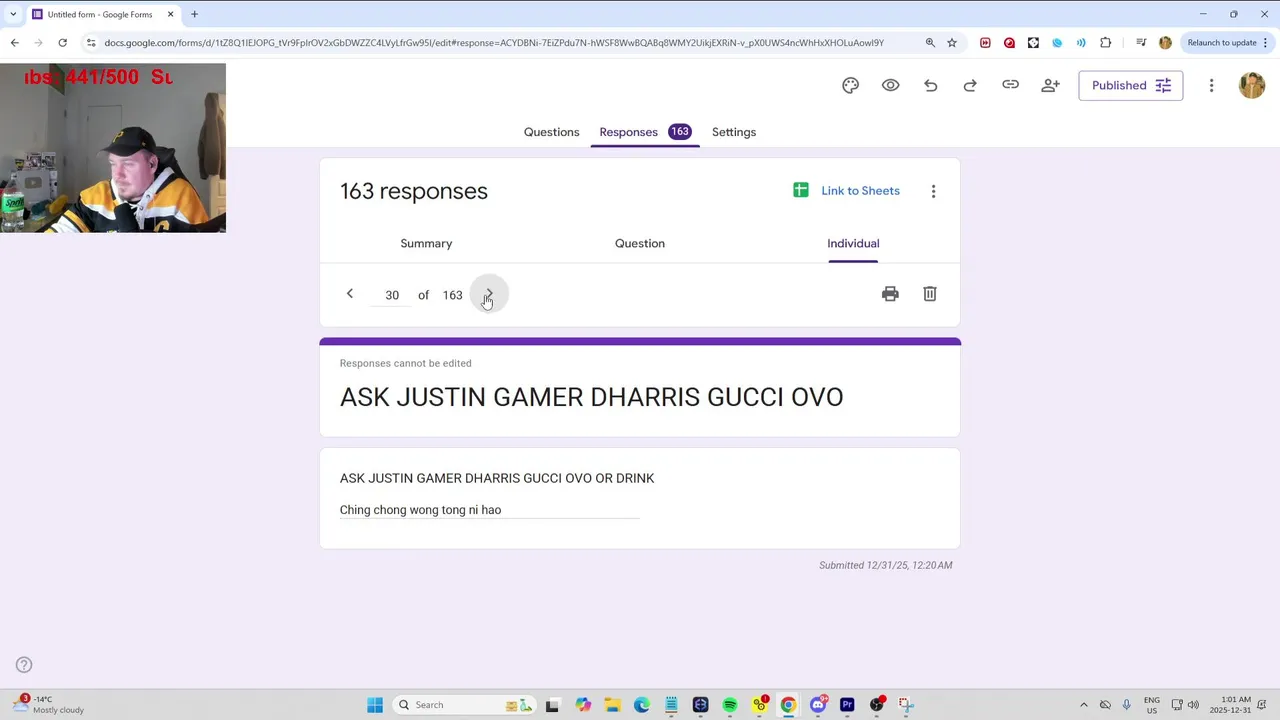The image size is (1280, 720).
Task: Click Relaunch to update button
Action: point(1228,43)
